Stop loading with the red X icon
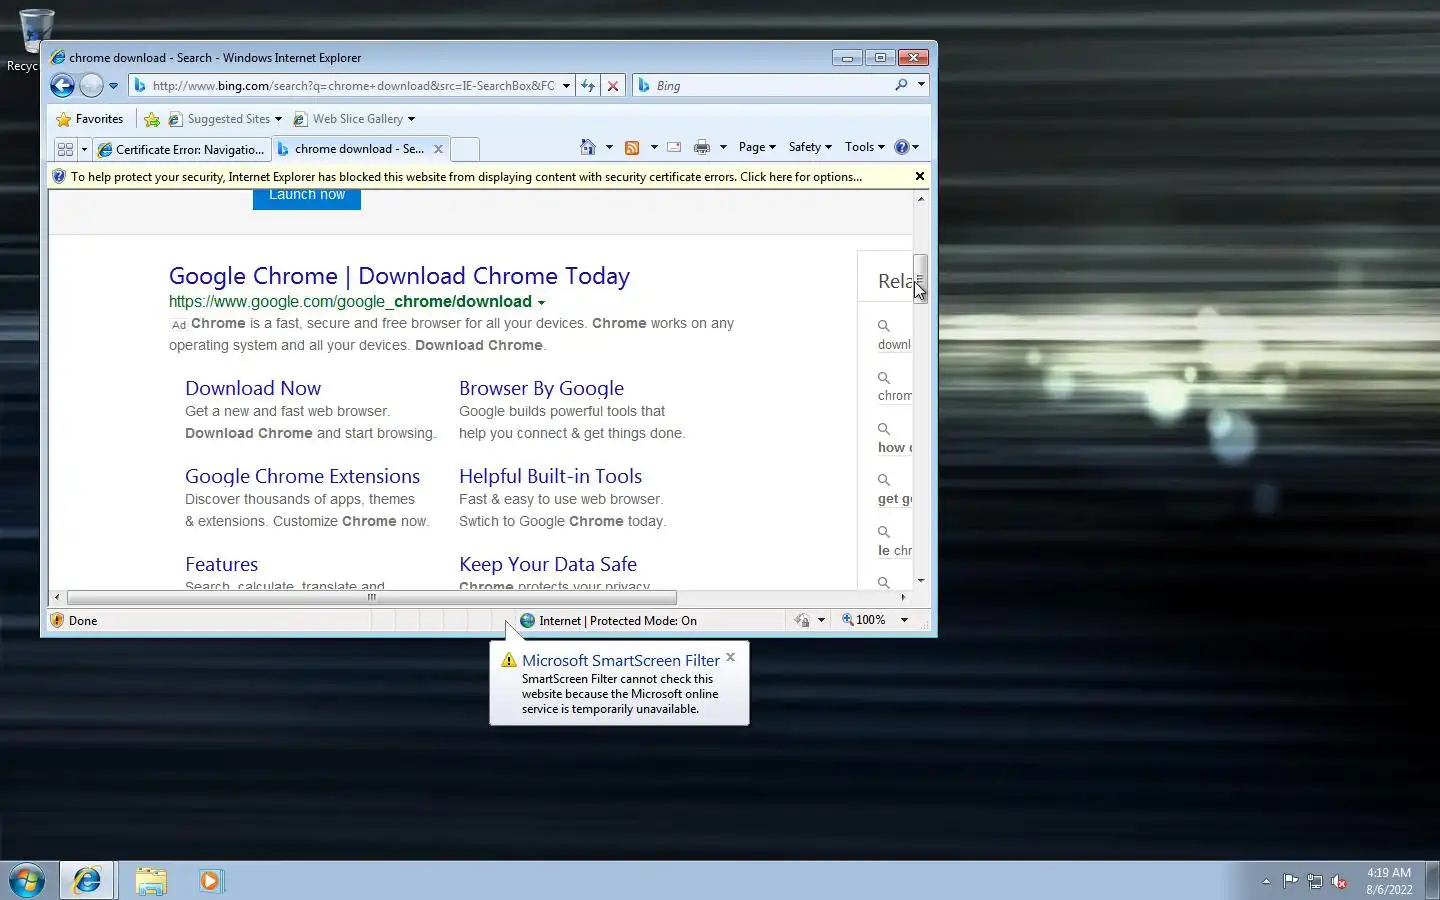 point(613,86)
